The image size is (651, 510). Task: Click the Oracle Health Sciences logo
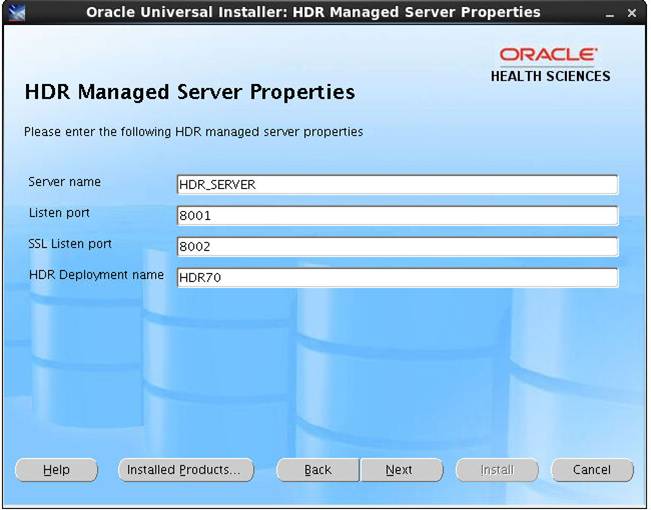pos(550,65)
